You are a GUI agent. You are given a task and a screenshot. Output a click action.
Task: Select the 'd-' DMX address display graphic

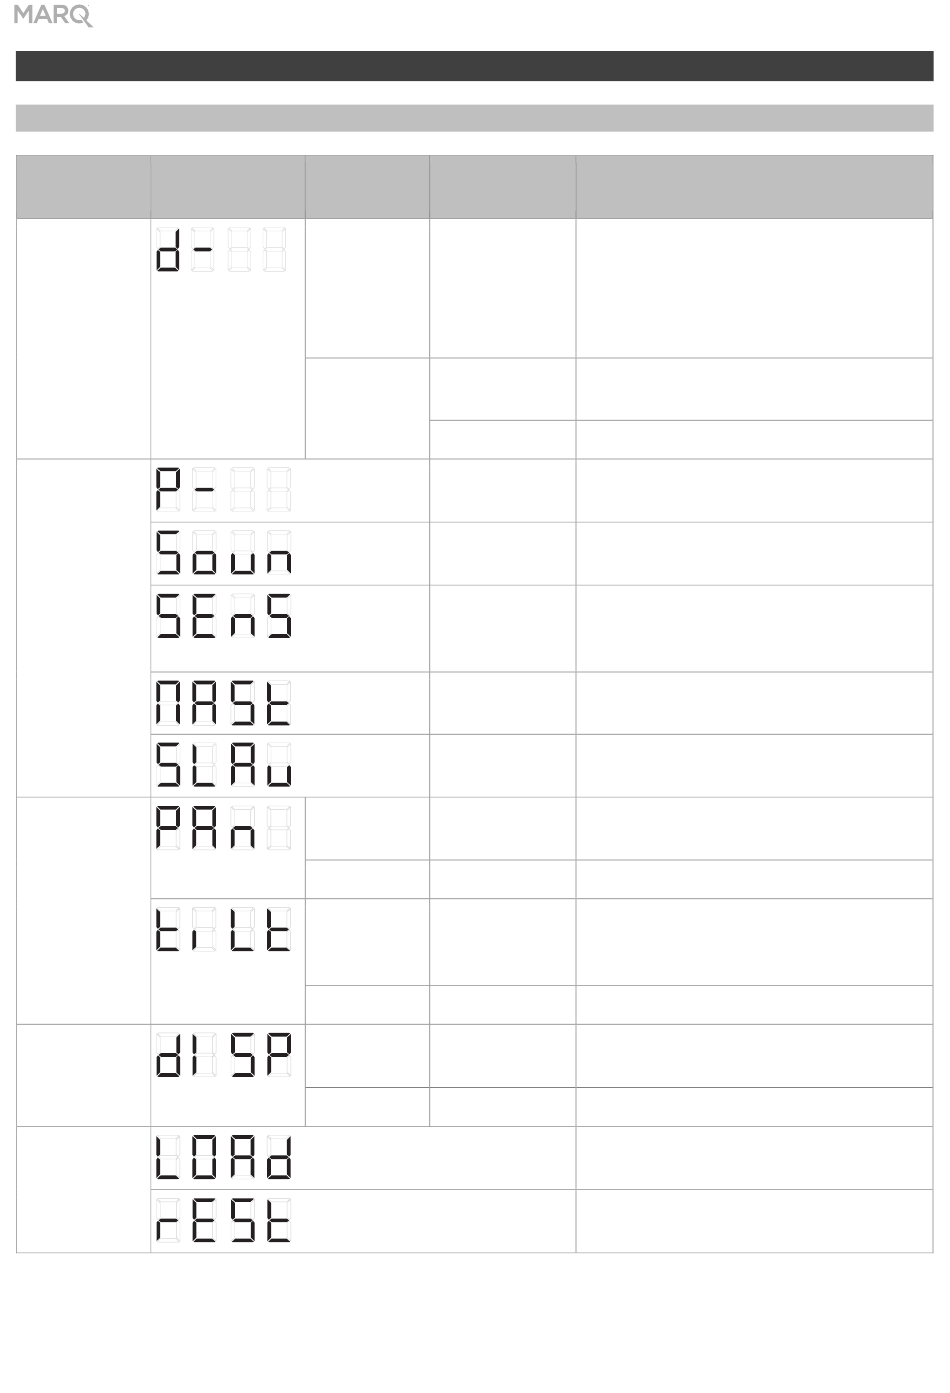click(222, 249)
